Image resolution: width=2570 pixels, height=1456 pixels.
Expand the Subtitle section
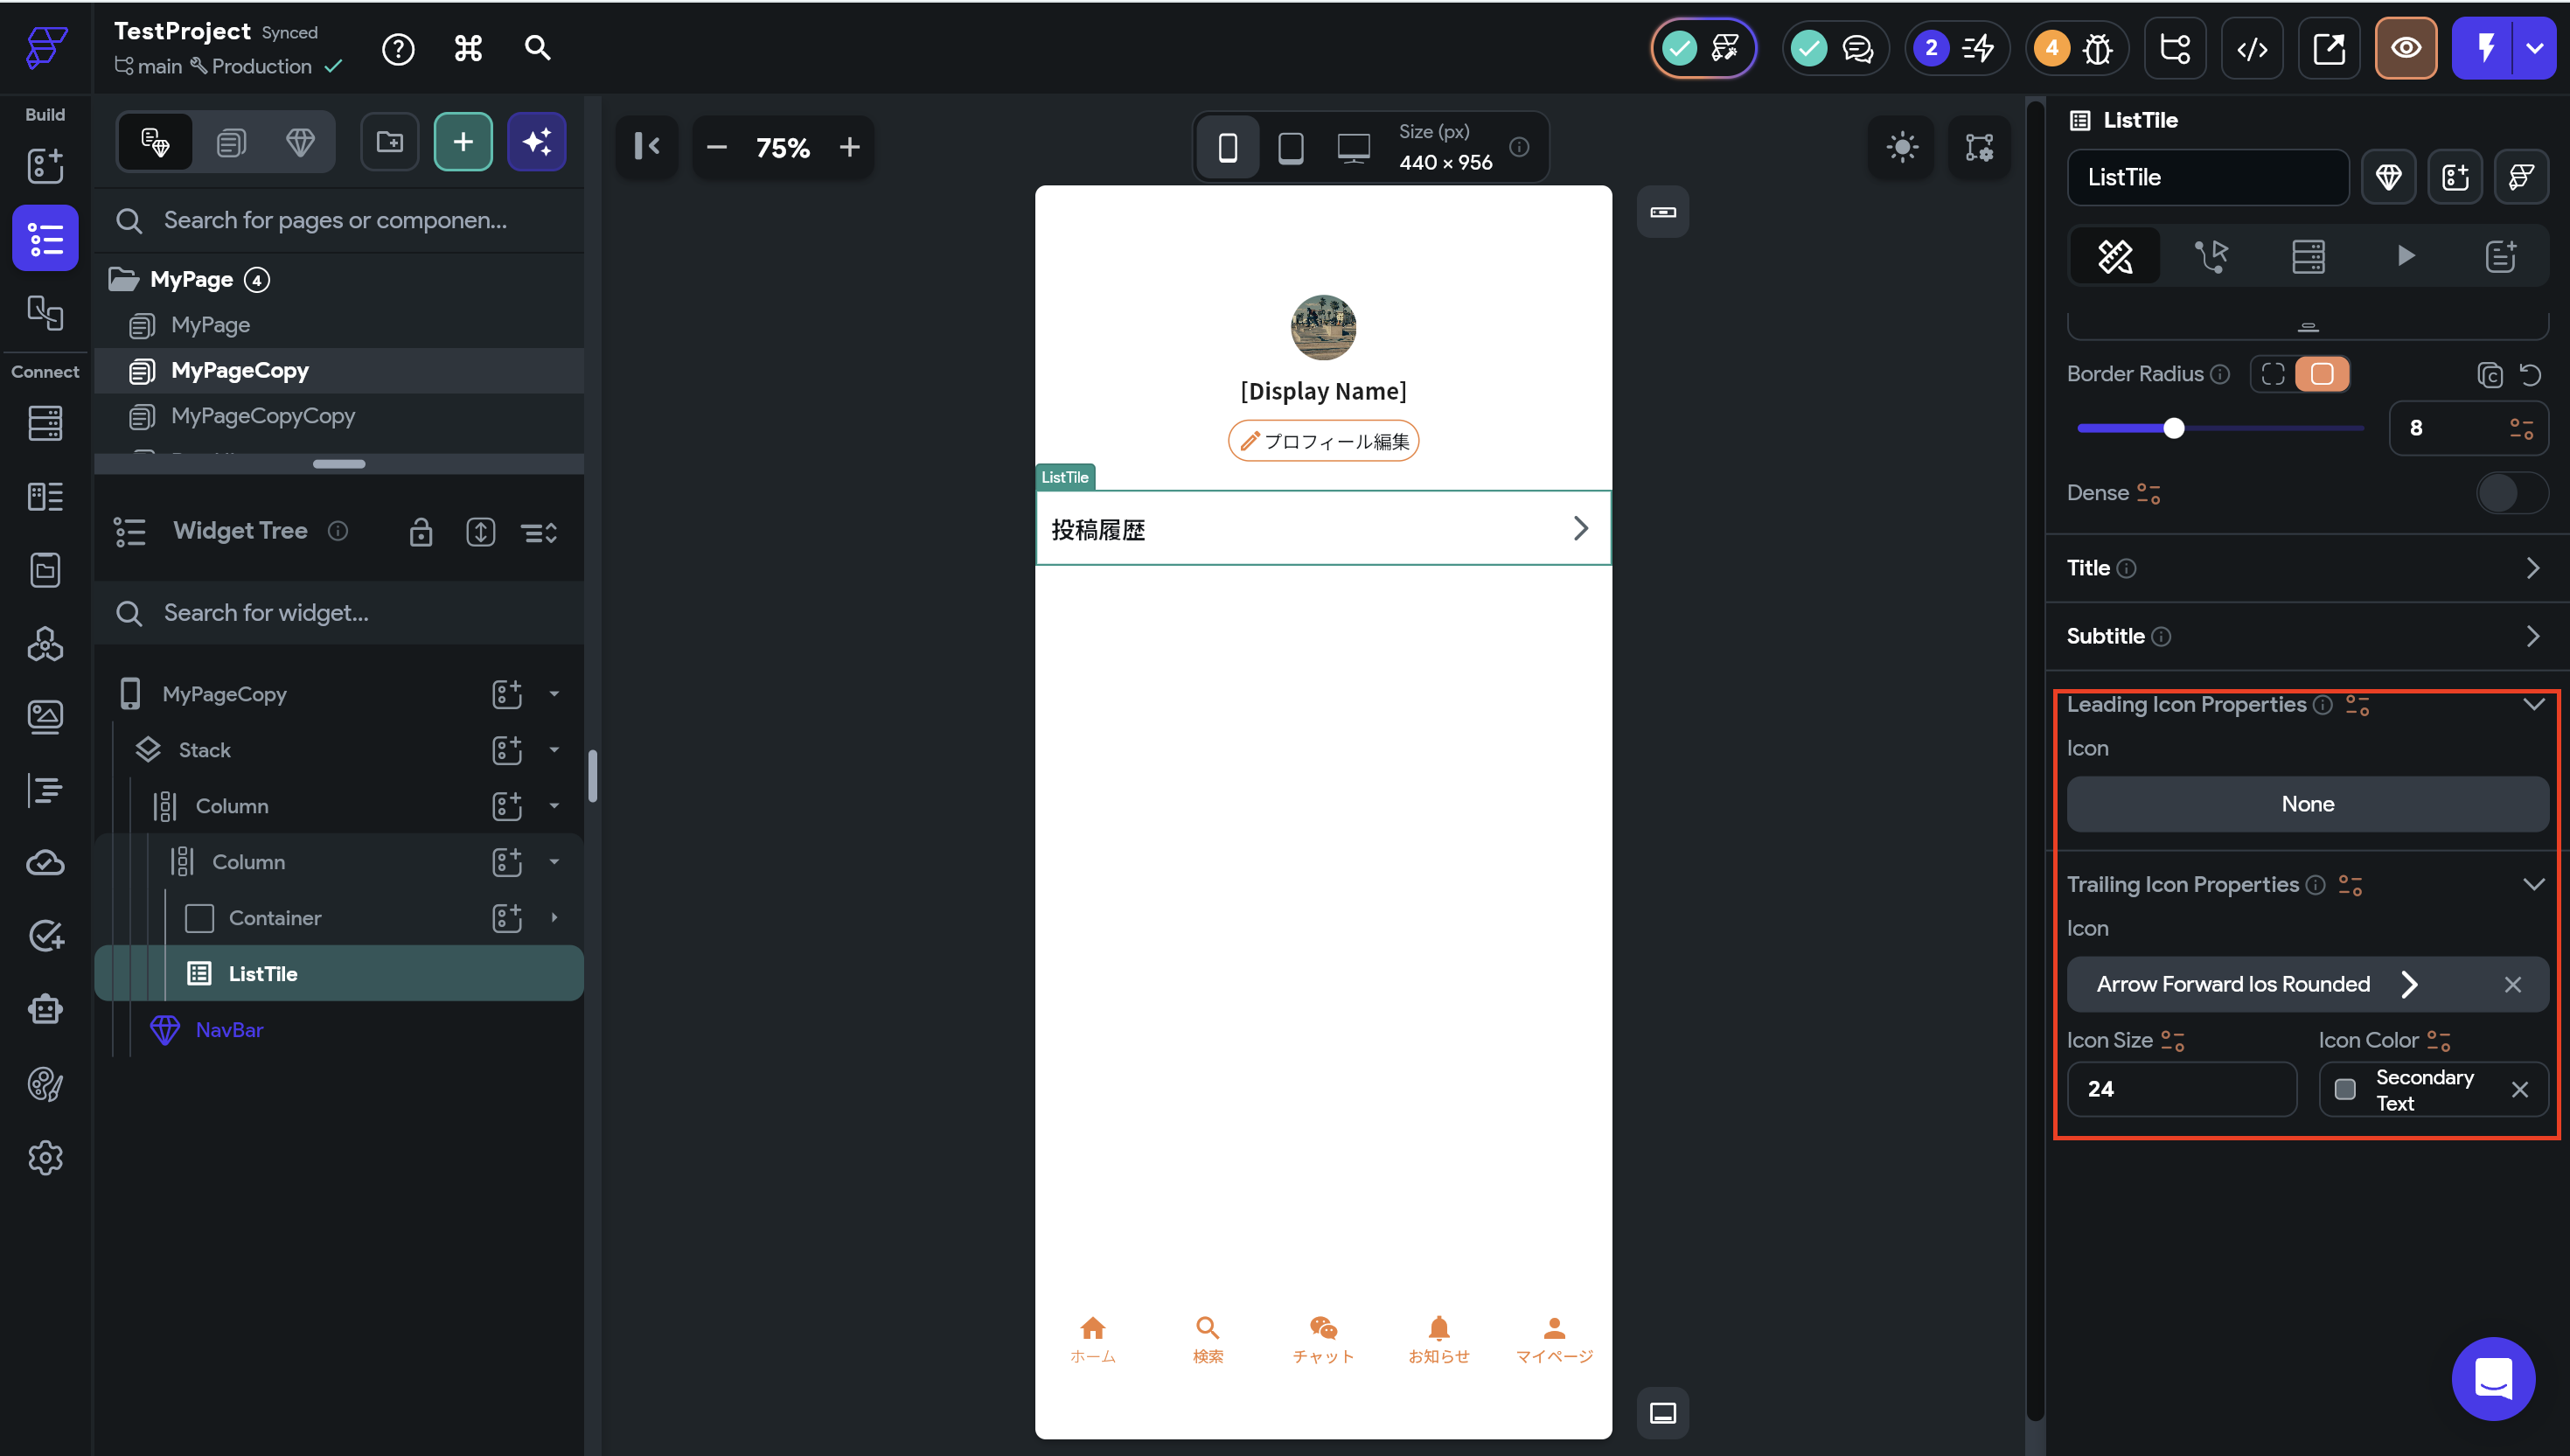click(x=2532, y=636)
